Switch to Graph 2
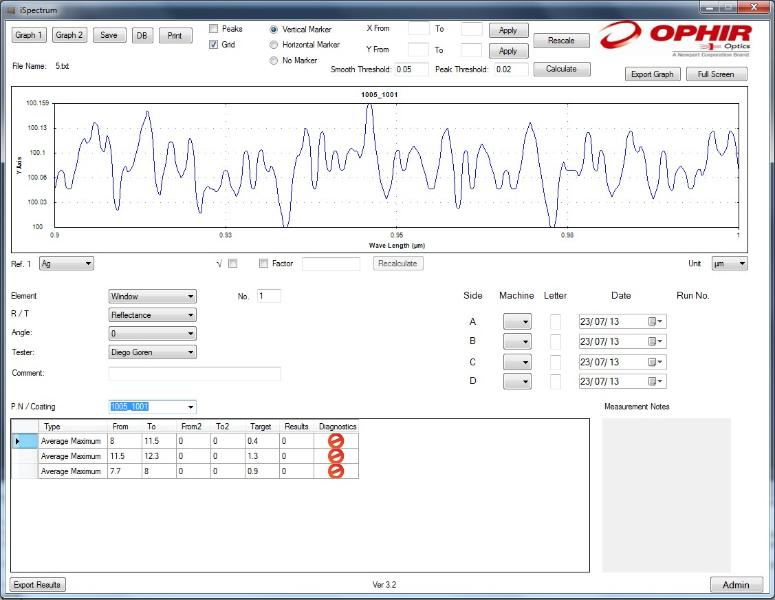775x600 pixels. click(69, 35)
